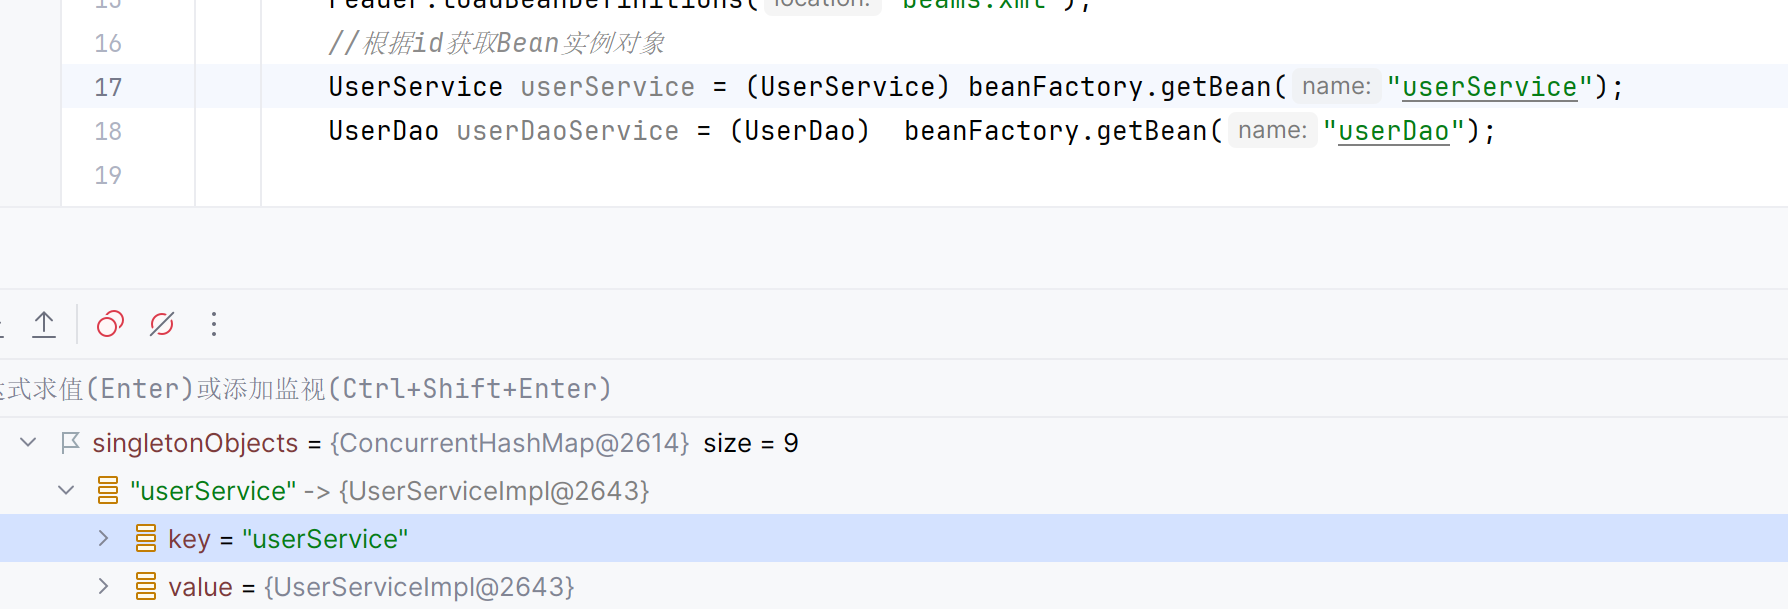Click the map entry icon before "userService" -> {UserServiceImpl@2643}
Image resolution: width=1788 pixels, height=609 pixels.
pyautogui.click(x=108, y=491)
